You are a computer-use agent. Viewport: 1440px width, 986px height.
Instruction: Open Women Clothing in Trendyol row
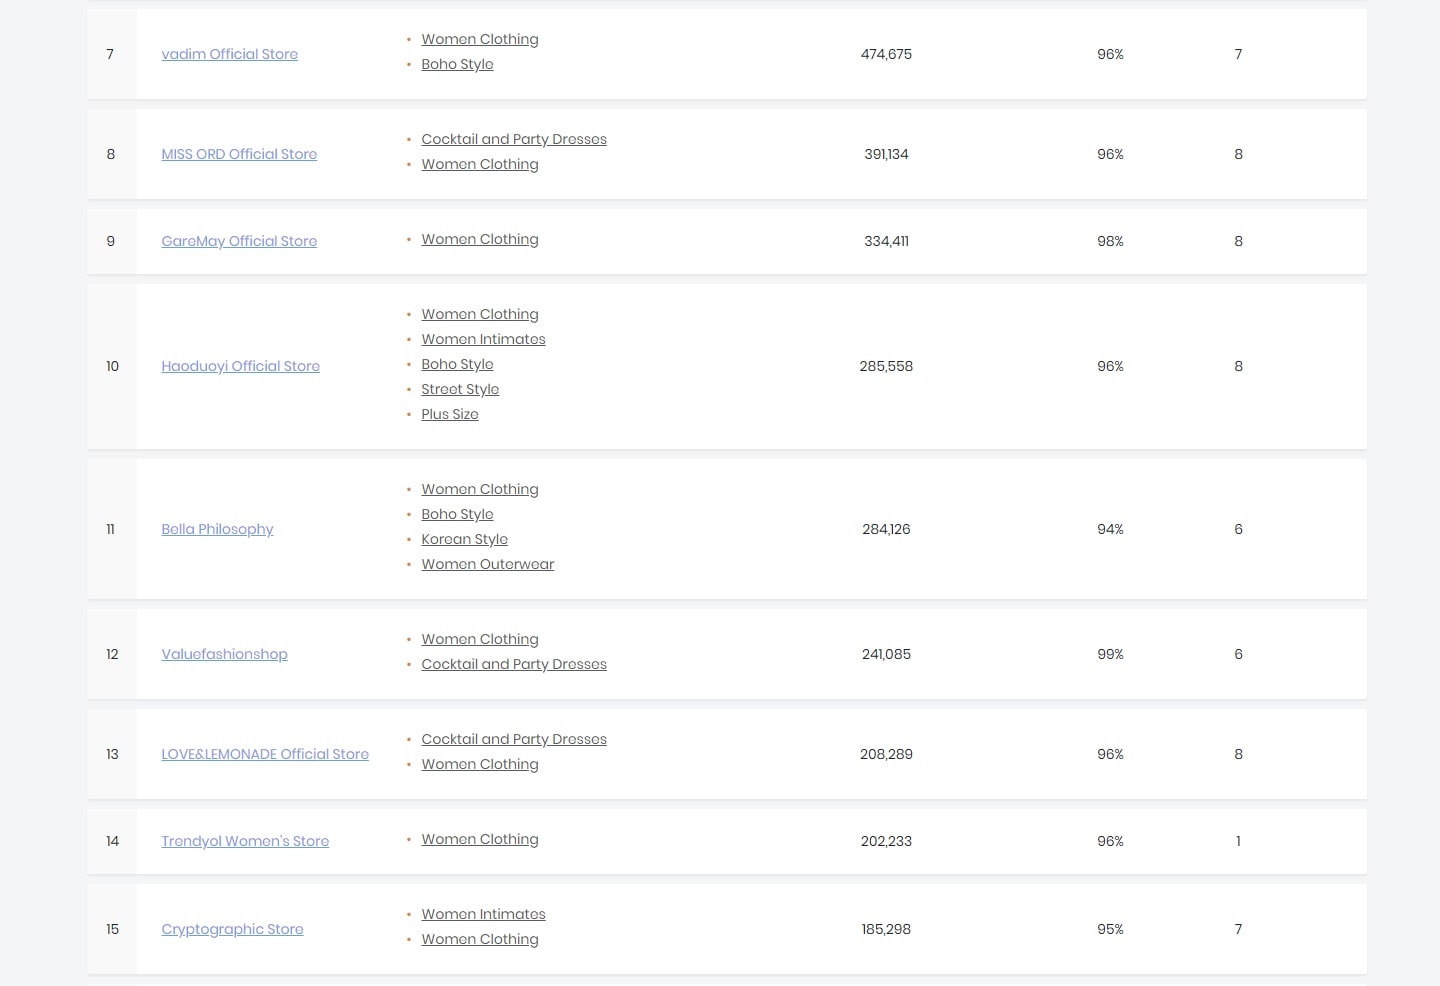point(479,839)
